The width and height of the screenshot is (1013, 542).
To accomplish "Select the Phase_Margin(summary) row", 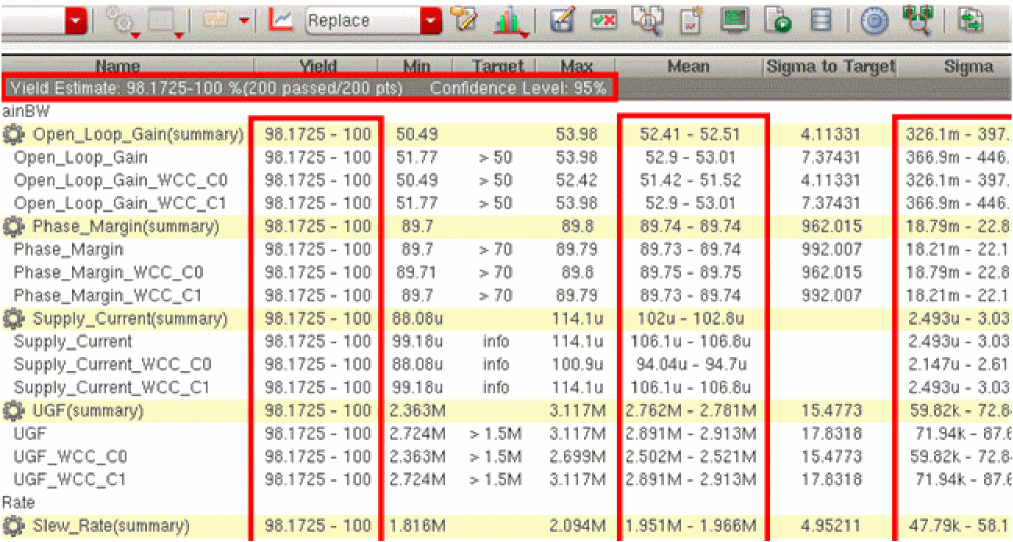I will [506, 227].
